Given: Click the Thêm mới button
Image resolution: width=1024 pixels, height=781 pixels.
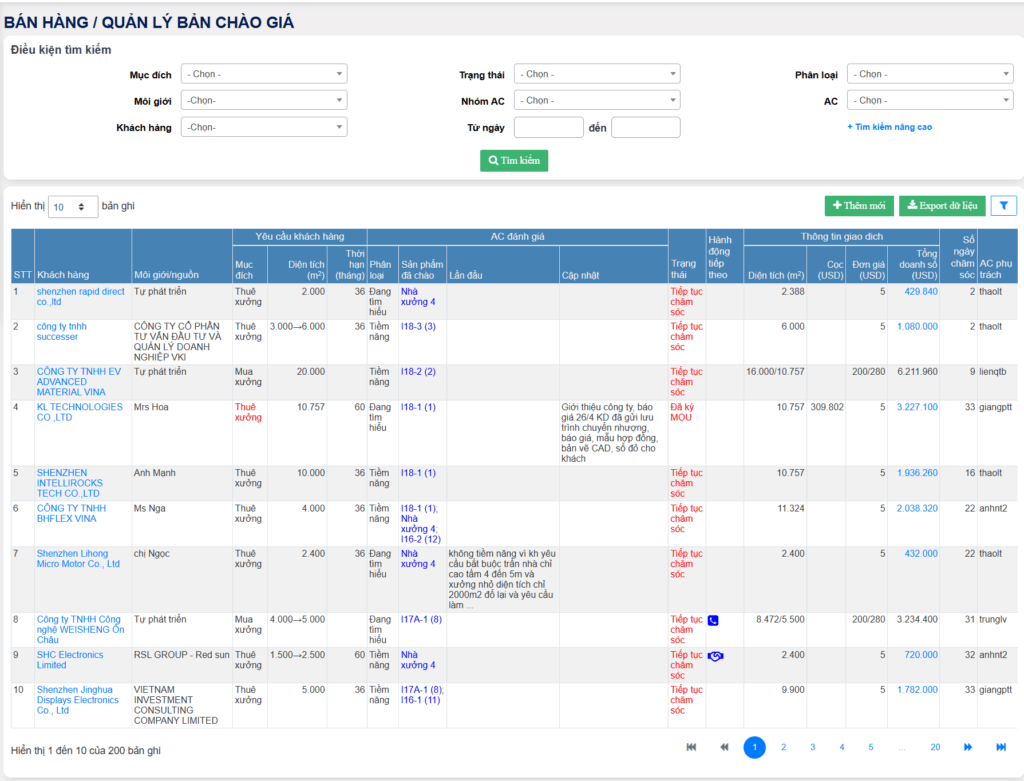Looking at the screenshot, I should [x=859, y=206].
